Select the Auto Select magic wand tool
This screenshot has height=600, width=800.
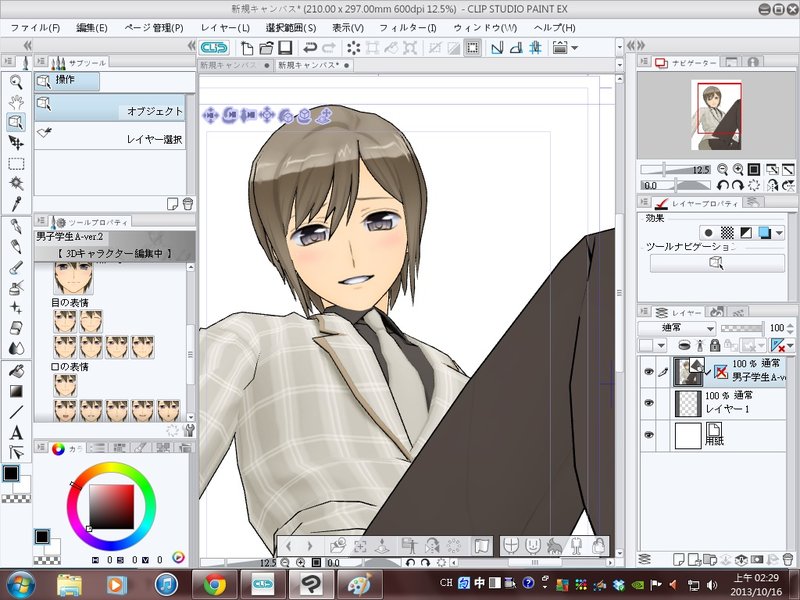(16, 184)
